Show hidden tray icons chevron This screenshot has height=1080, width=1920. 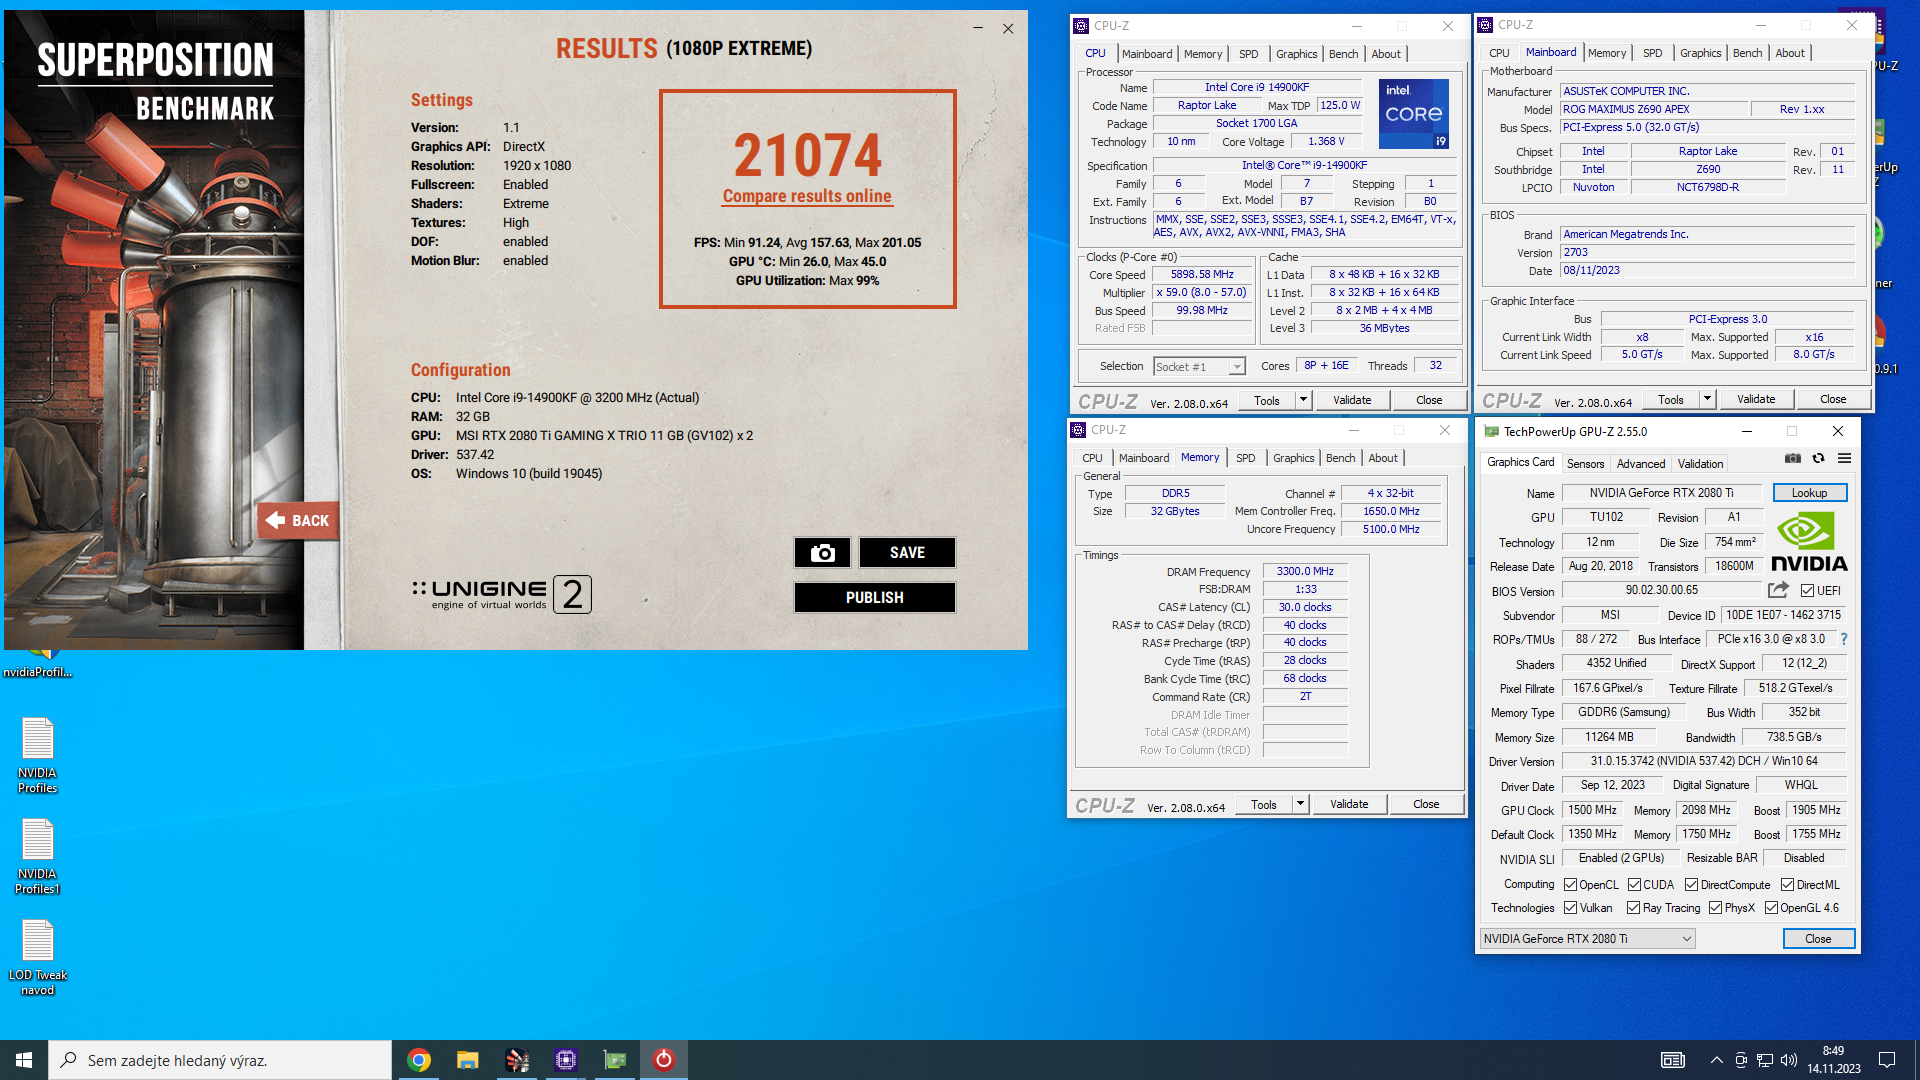pos(1716,1060)
